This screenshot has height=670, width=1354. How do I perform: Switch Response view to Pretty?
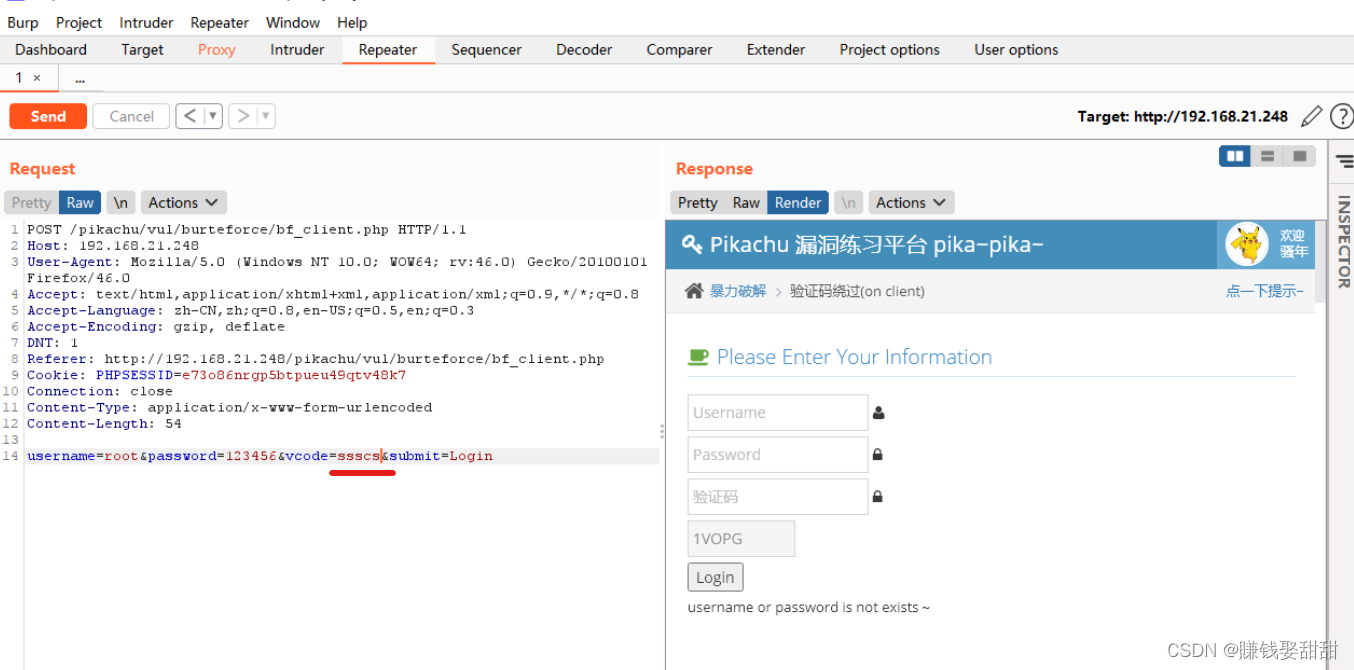tap(697, 202)
